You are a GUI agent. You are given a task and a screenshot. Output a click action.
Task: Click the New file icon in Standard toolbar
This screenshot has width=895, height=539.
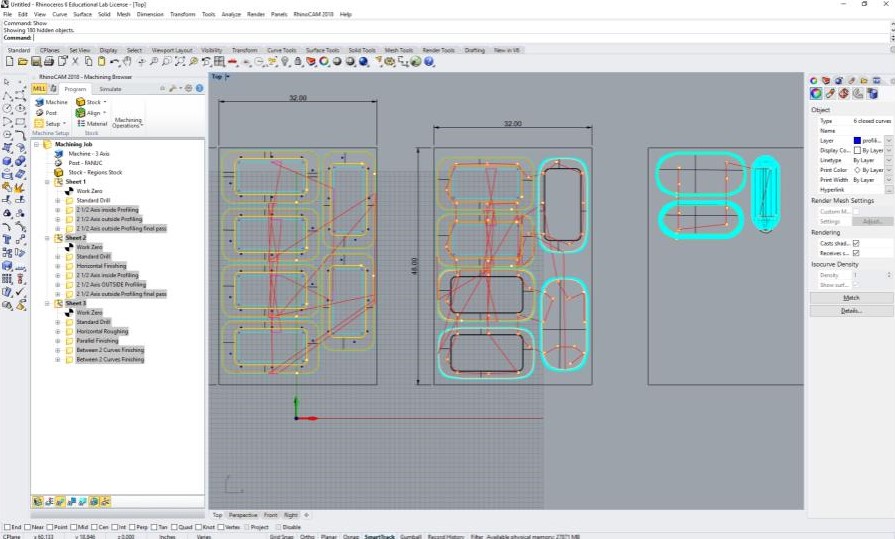point(10,61)
